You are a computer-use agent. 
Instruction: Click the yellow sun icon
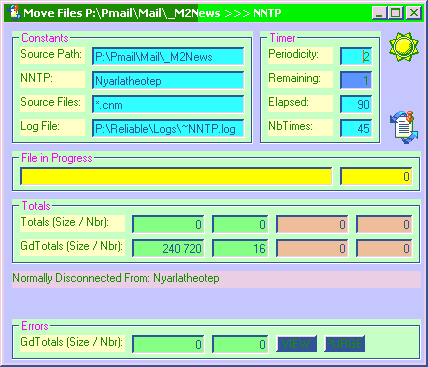[404, 47]
